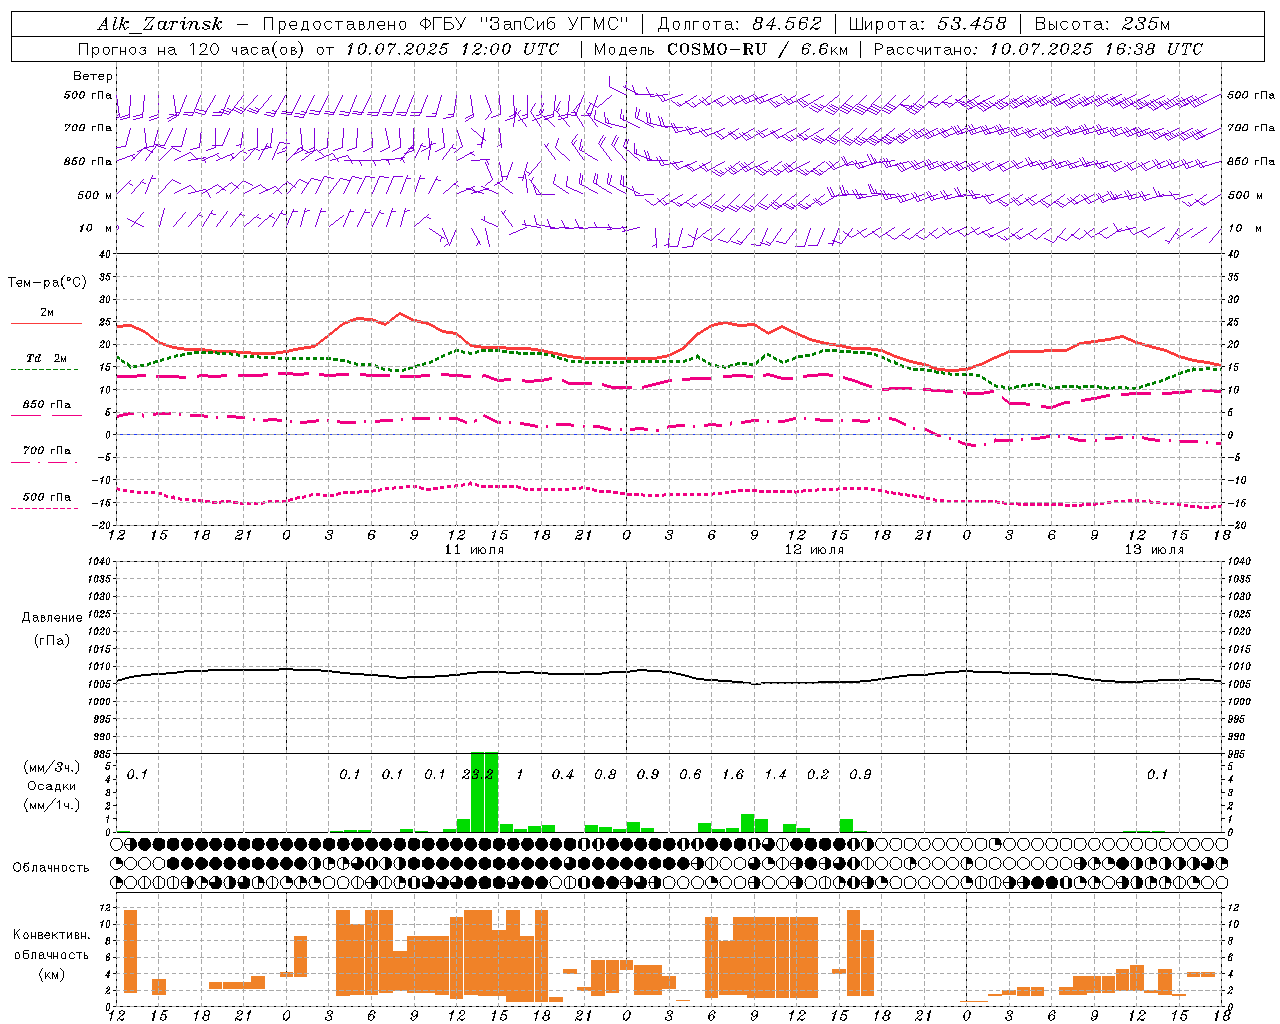This screenshot has width=1280, height=1024.
Task: Click the forecast start time 10.07.2025 12:00 UTC
Action: tap(452, 48)
